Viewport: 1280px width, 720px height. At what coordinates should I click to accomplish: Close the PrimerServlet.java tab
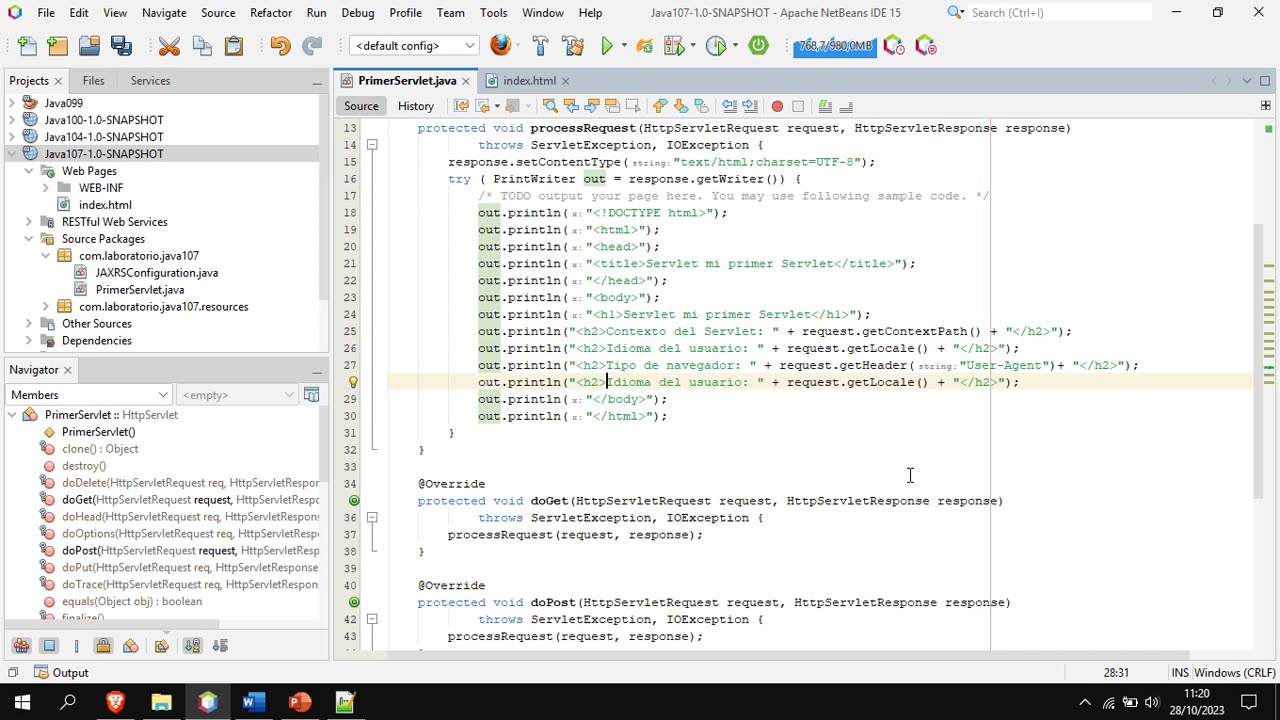coord(465,81)
